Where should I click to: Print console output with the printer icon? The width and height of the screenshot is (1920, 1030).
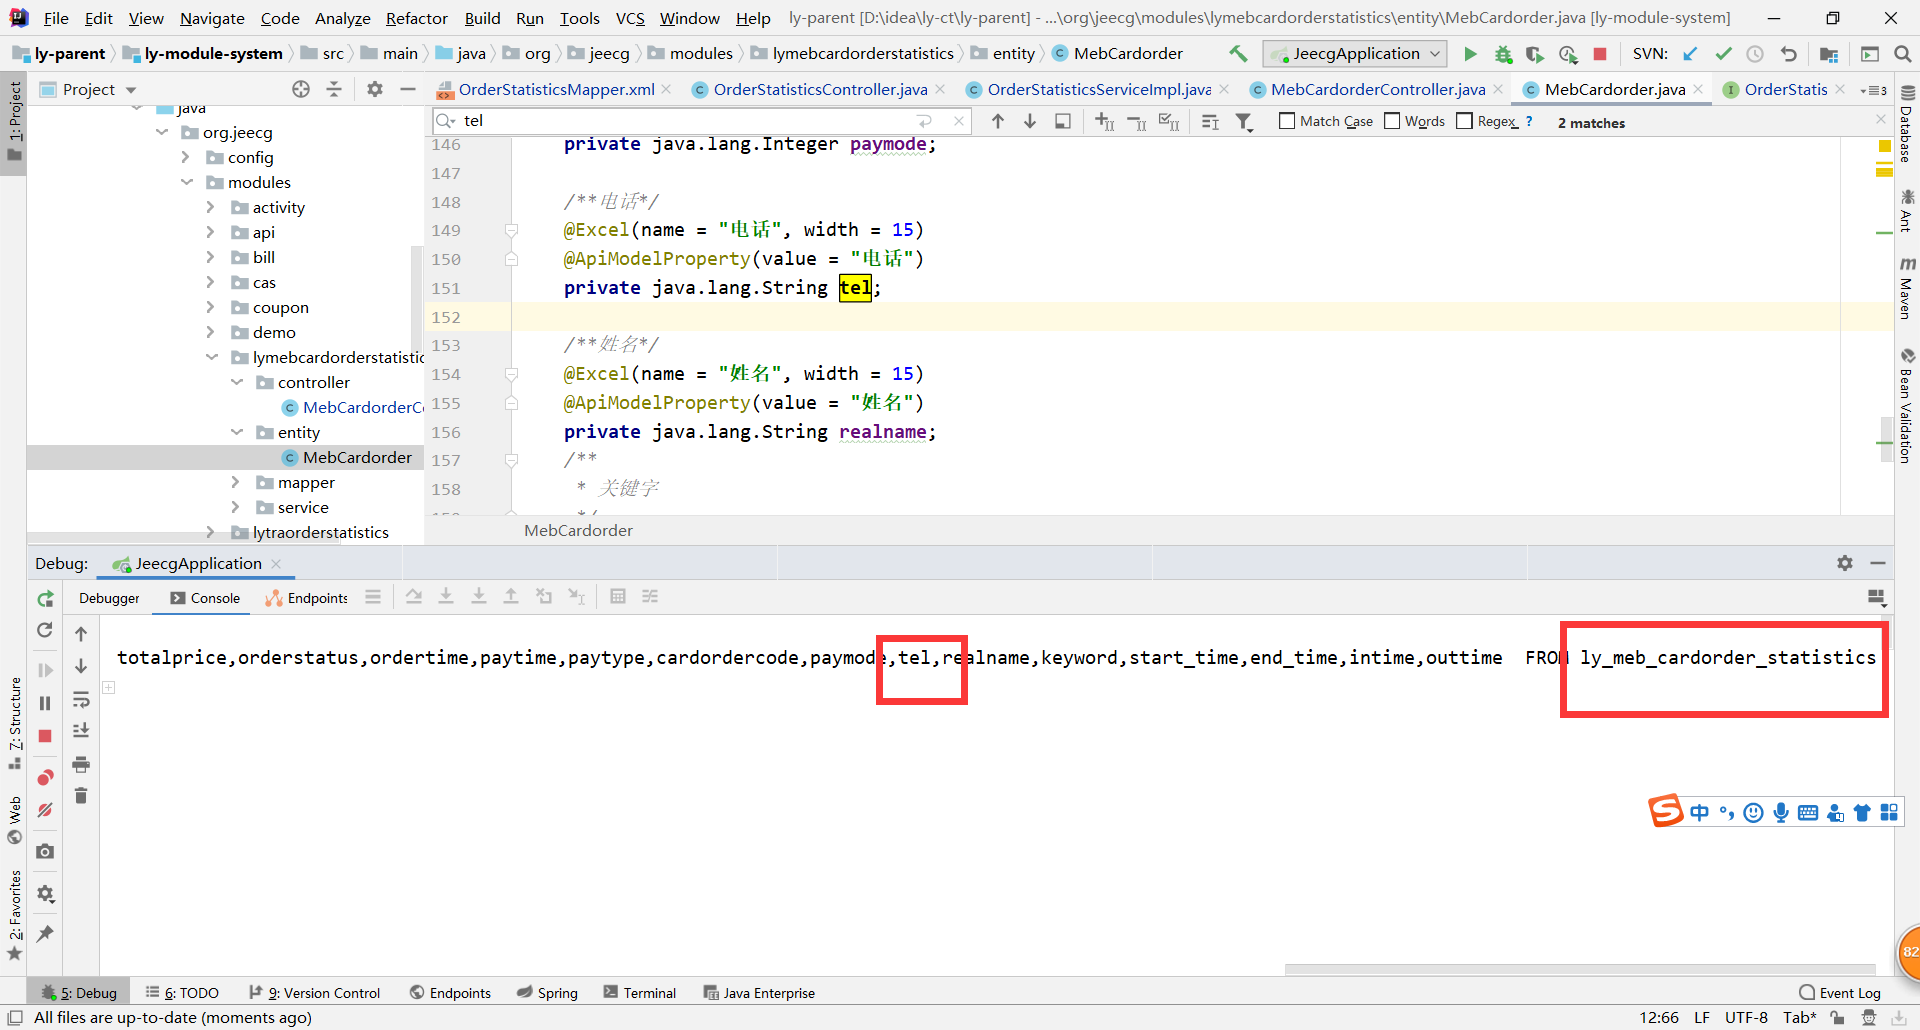(81, 764)
